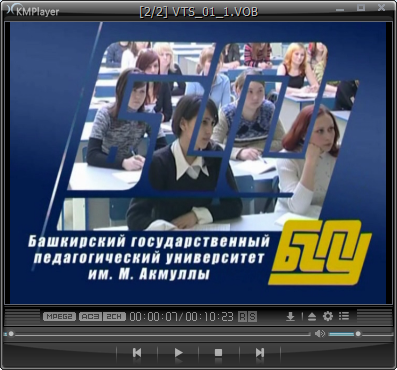This screenshot has width=397, height=370.
Task: Click the eject / open file icon
Action: coord(312,316)
